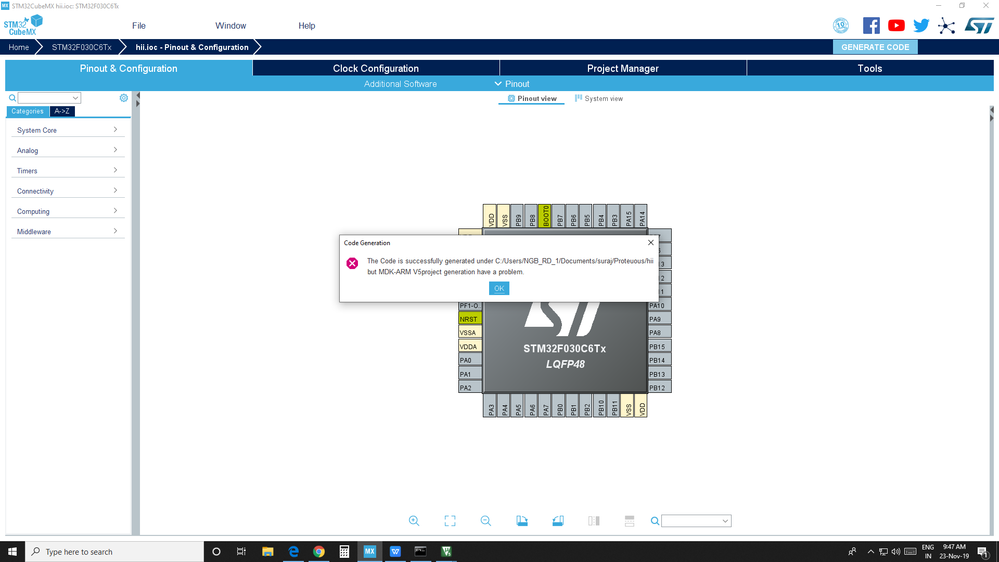Open the peripheral search combo box
This screenshot has width=999, height=562.
click(49, 98)
